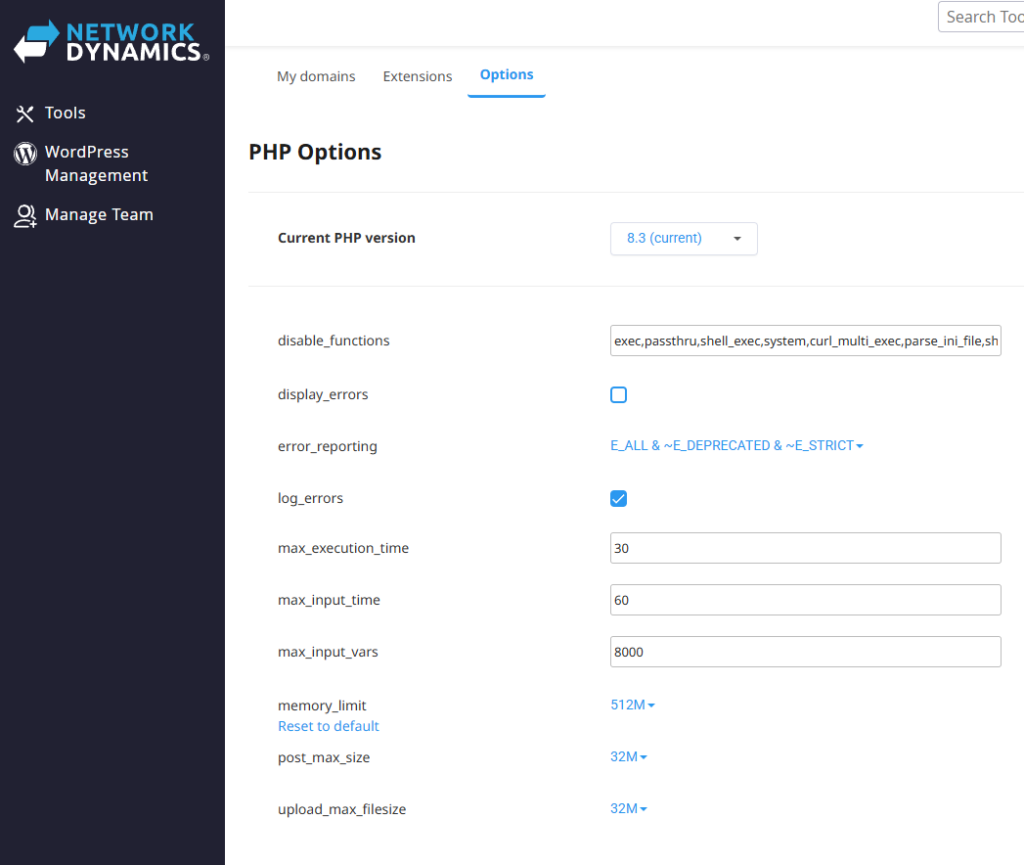Click the search box at top right
This screenshot has width=1024, height=865.
click(982, 17)
